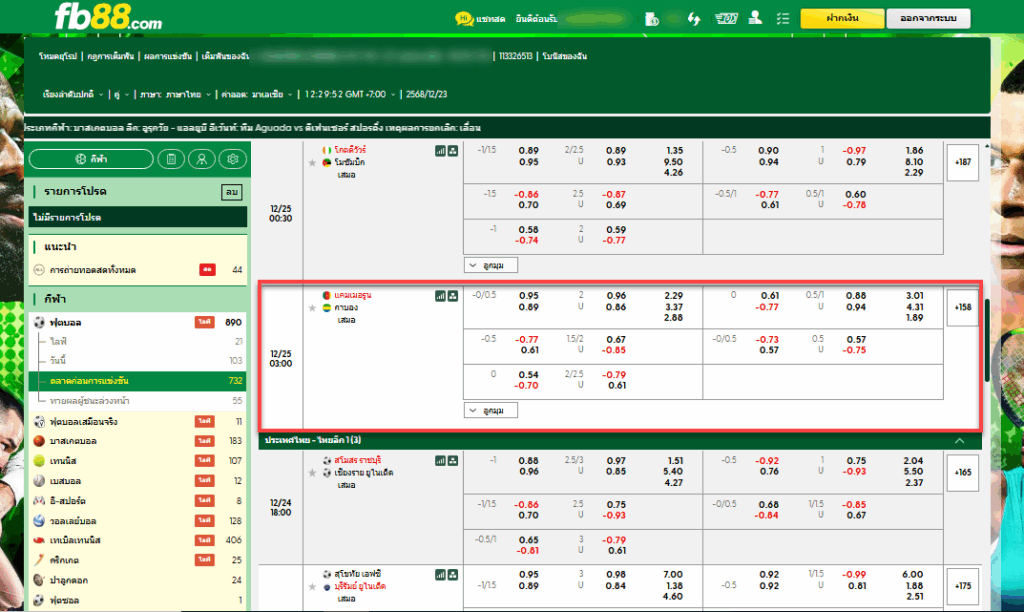Favorite the Sukhothai vs Buriram match star
The height and width of the screenshot is (612, 1024).
click(312, 587)
